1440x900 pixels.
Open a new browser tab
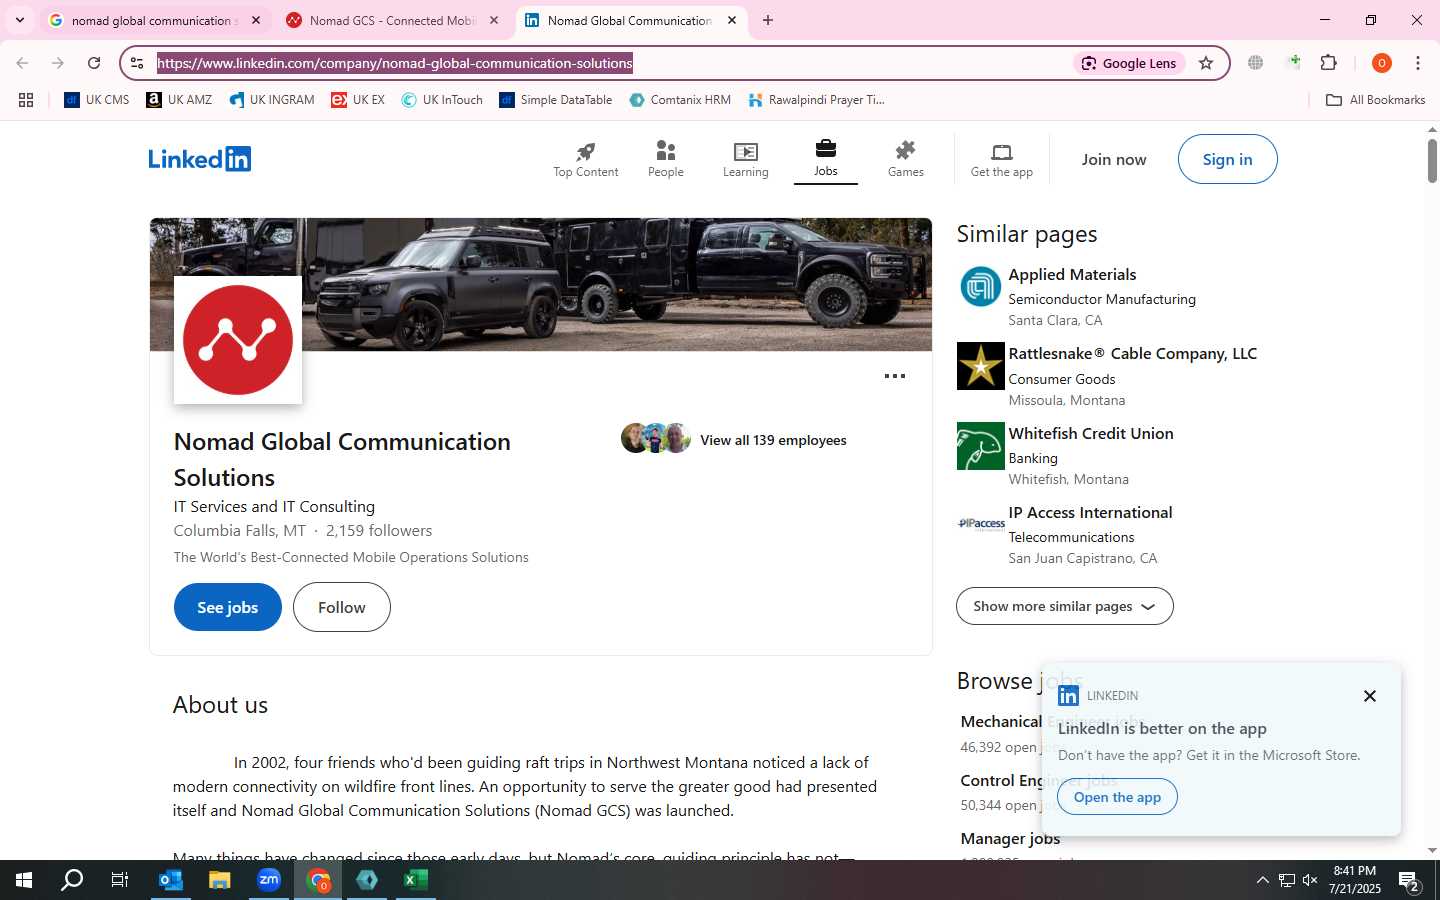pos(768,20)
